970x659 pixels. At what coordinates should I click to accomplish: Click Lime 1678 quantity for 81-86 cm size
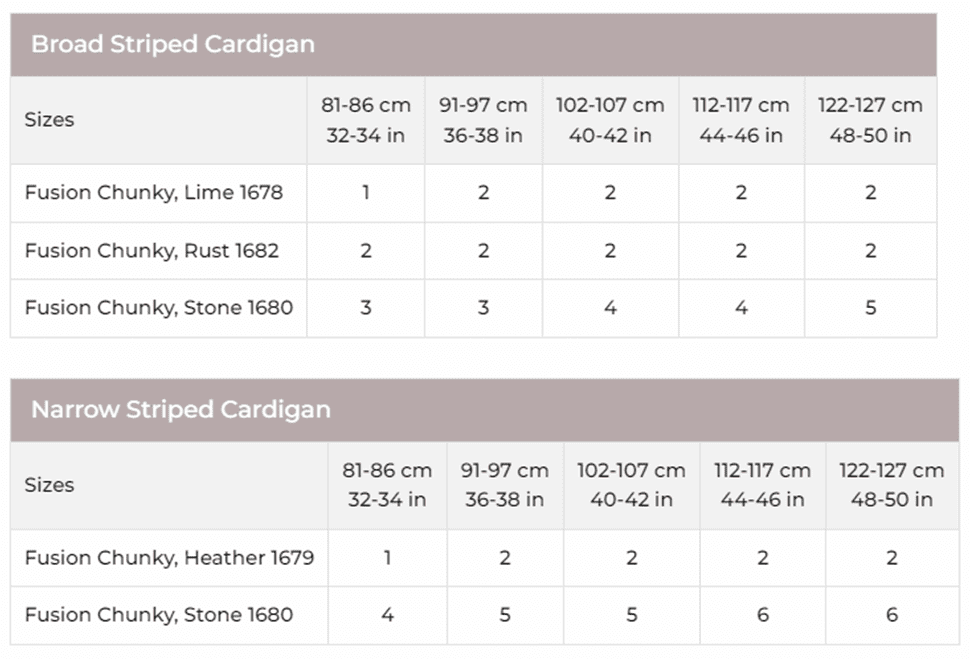[x=366, y=192]
